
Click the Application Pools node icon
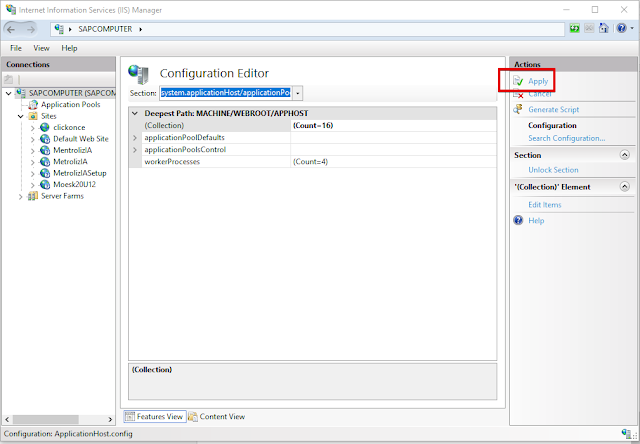(33, 104)
